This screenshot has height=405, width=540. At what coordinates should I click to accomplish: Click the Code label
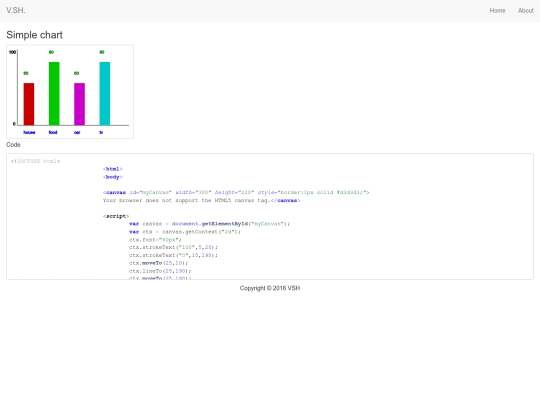pyautogui.click(x=13, y=145)
